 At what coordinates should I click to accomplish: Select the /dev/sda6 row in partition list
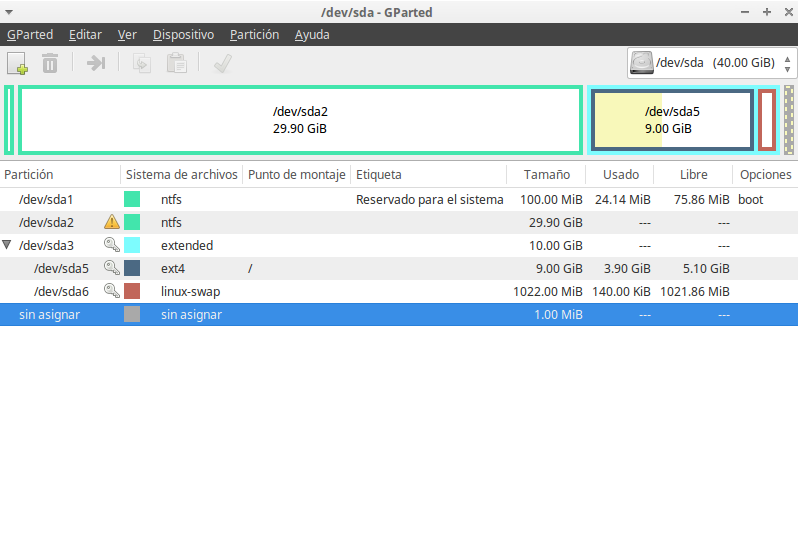pos(399,291)
